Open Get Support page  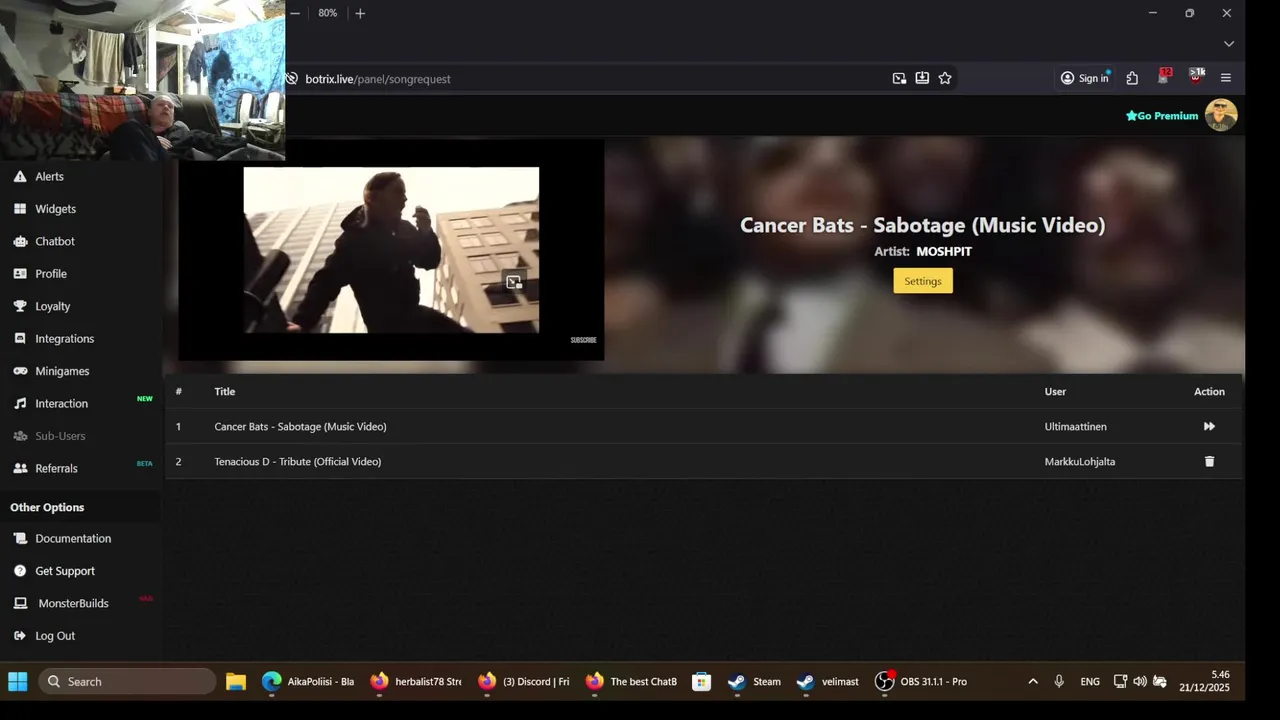(x=65, y=571)
